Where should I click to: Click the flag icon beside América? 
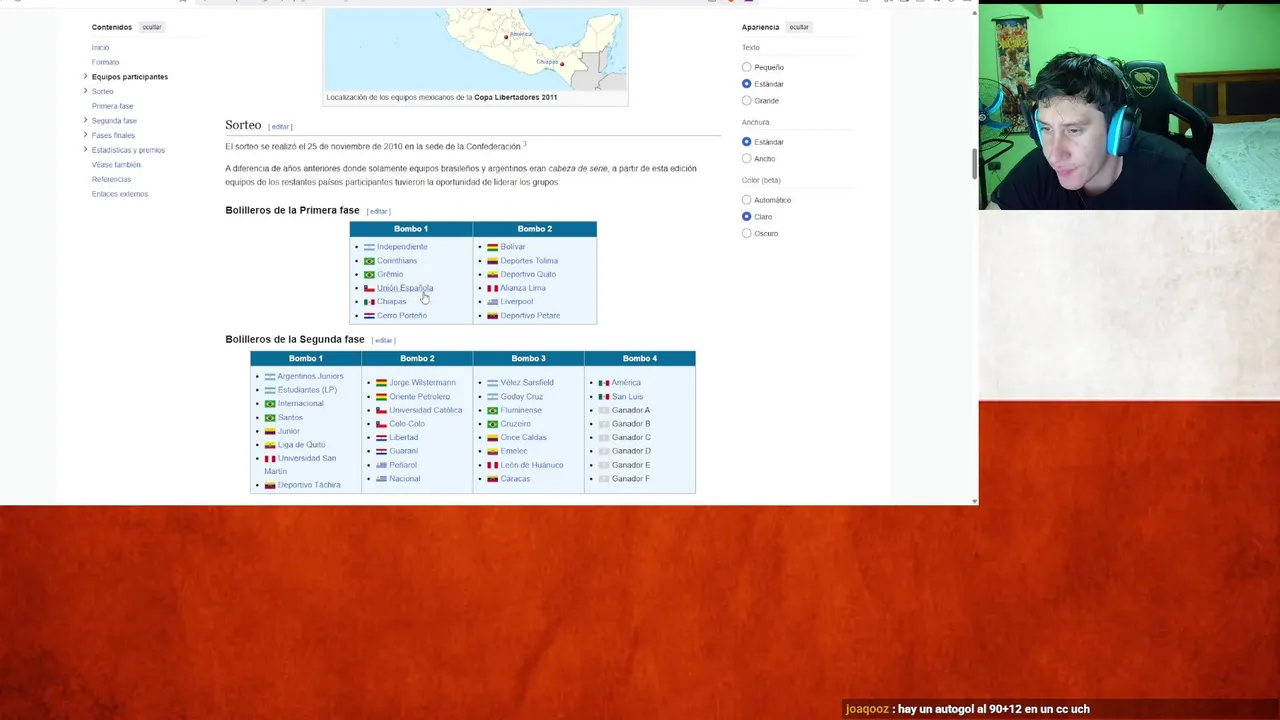click(x=604, y=383)
